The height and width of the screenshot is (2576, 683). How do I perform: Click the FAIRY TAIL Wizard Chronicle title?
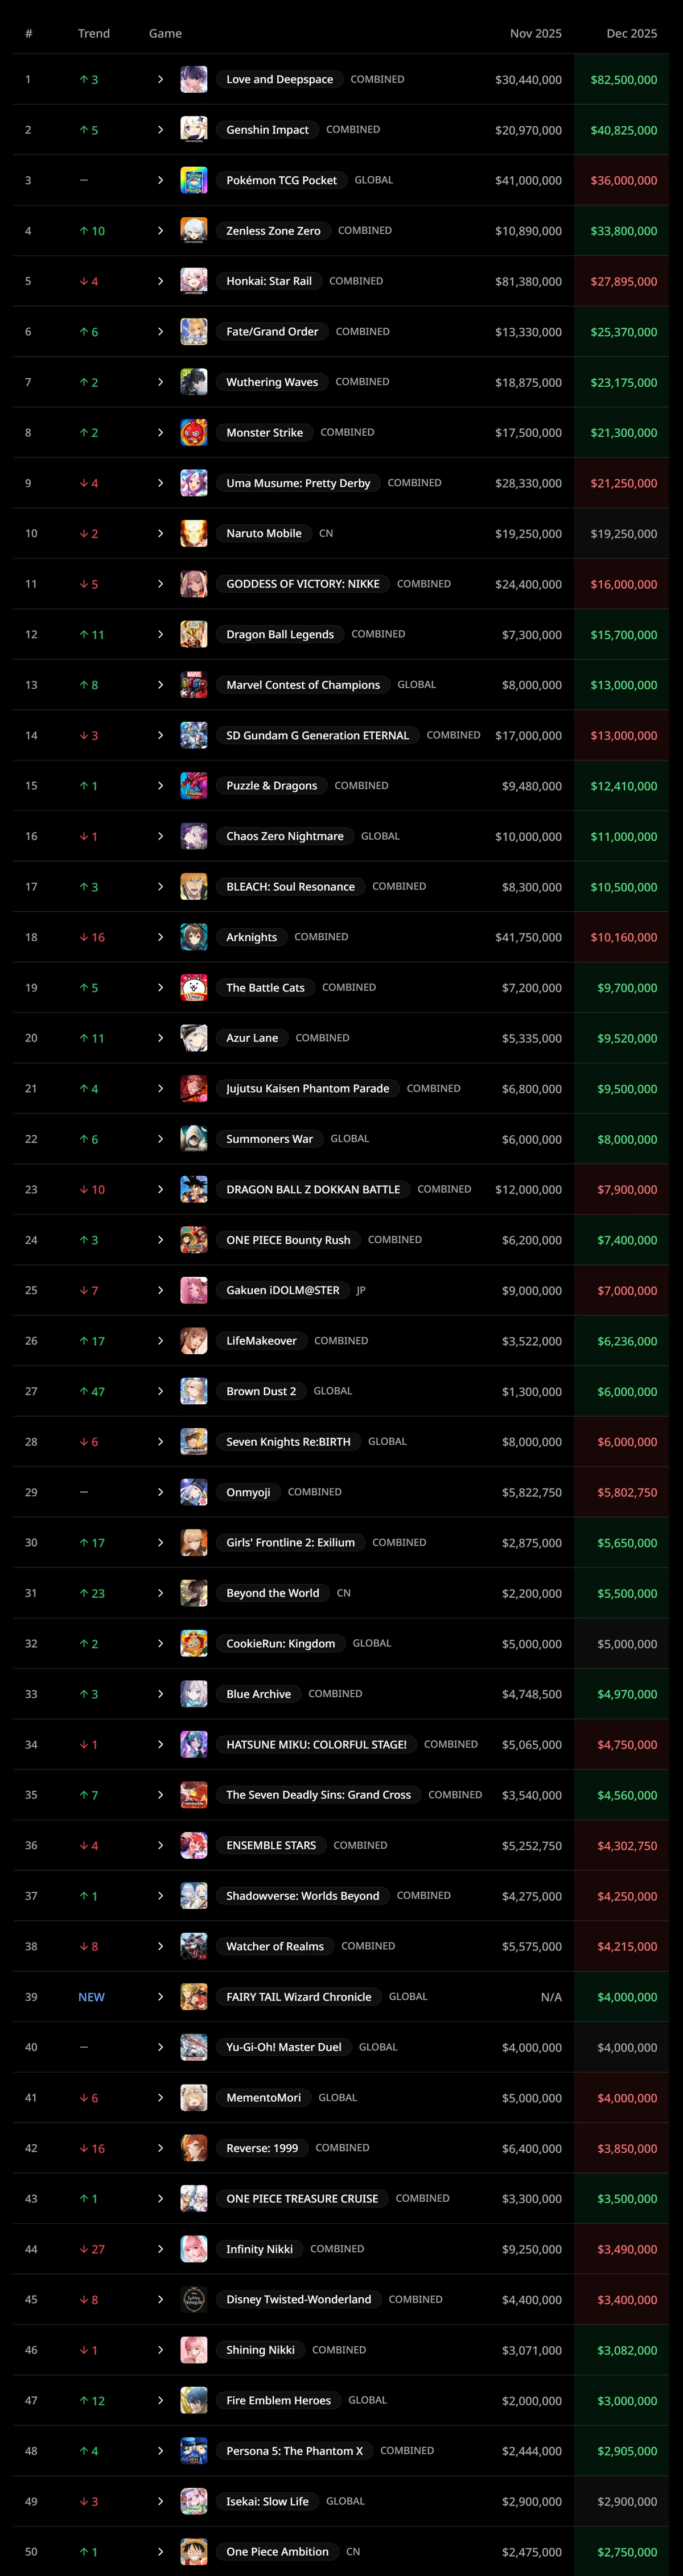click(298, 1998)
